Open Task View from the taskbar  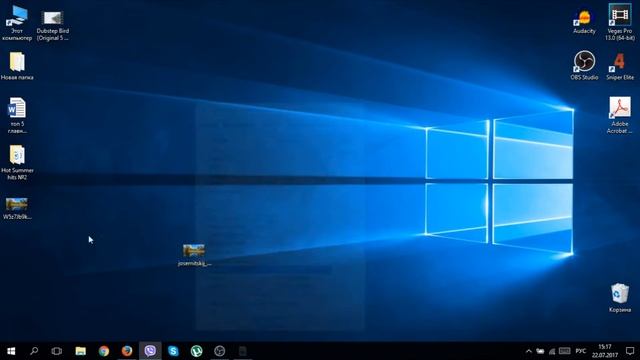(x=57, y=351)
